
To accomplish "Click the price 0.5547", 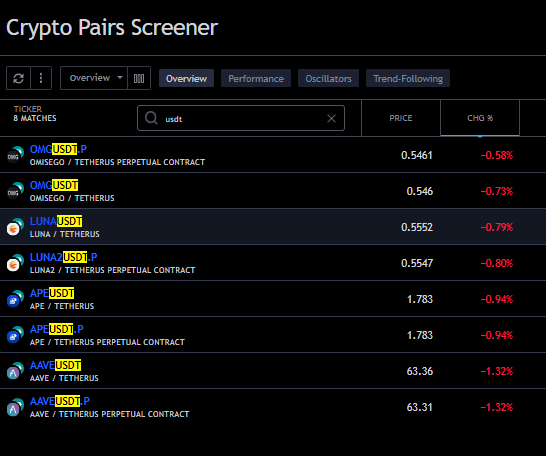I will (x=417, y=263).
